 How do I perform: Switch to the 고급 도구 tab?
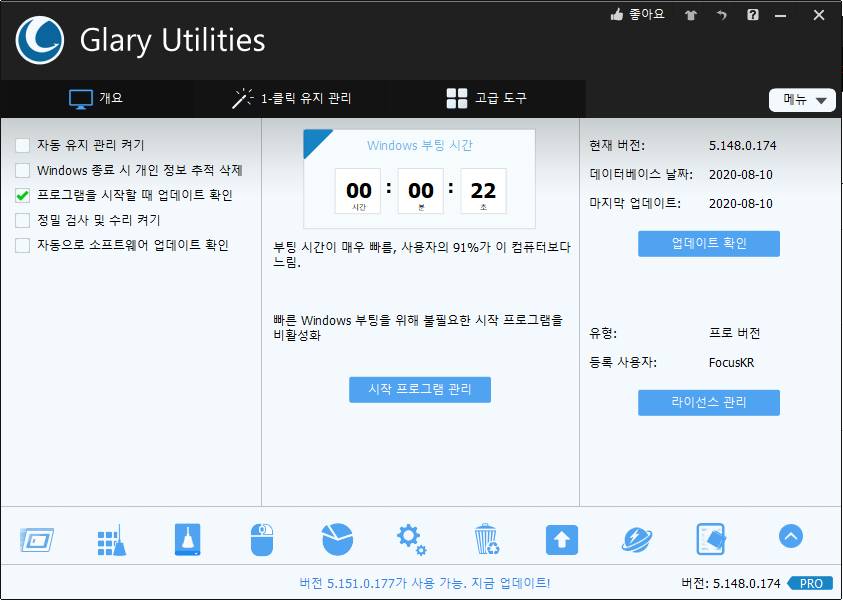[487, 99]
